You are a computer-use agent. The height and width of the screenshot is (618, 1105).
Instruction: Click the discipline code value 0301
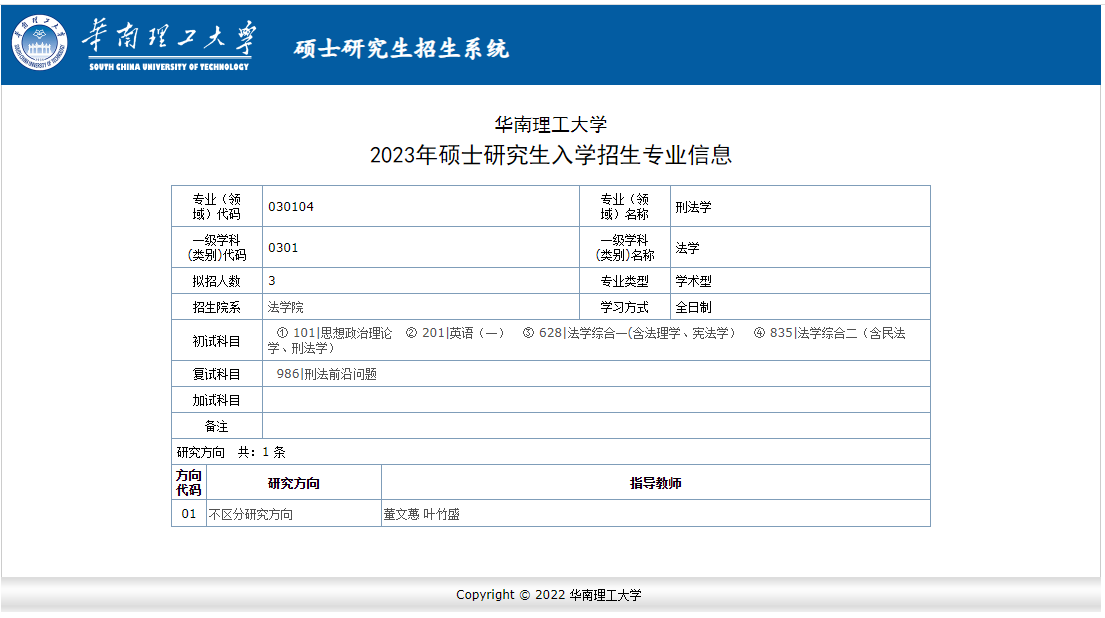tap(283, 247)
